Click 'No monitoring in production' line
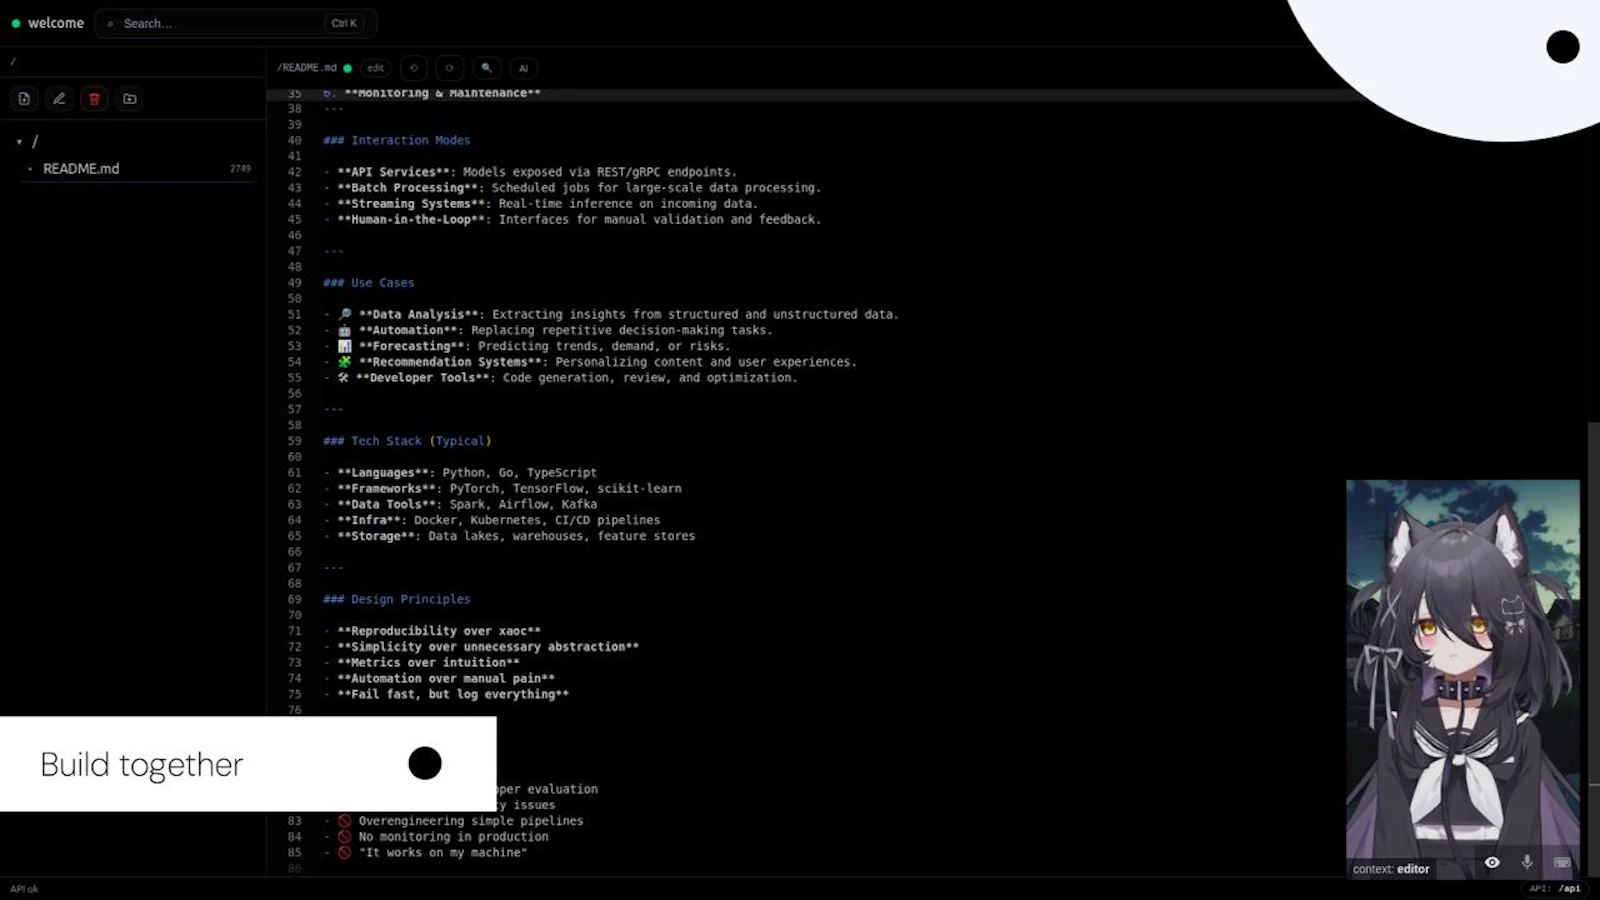Viewport: 1600px width, 900px height. [436, 837]
